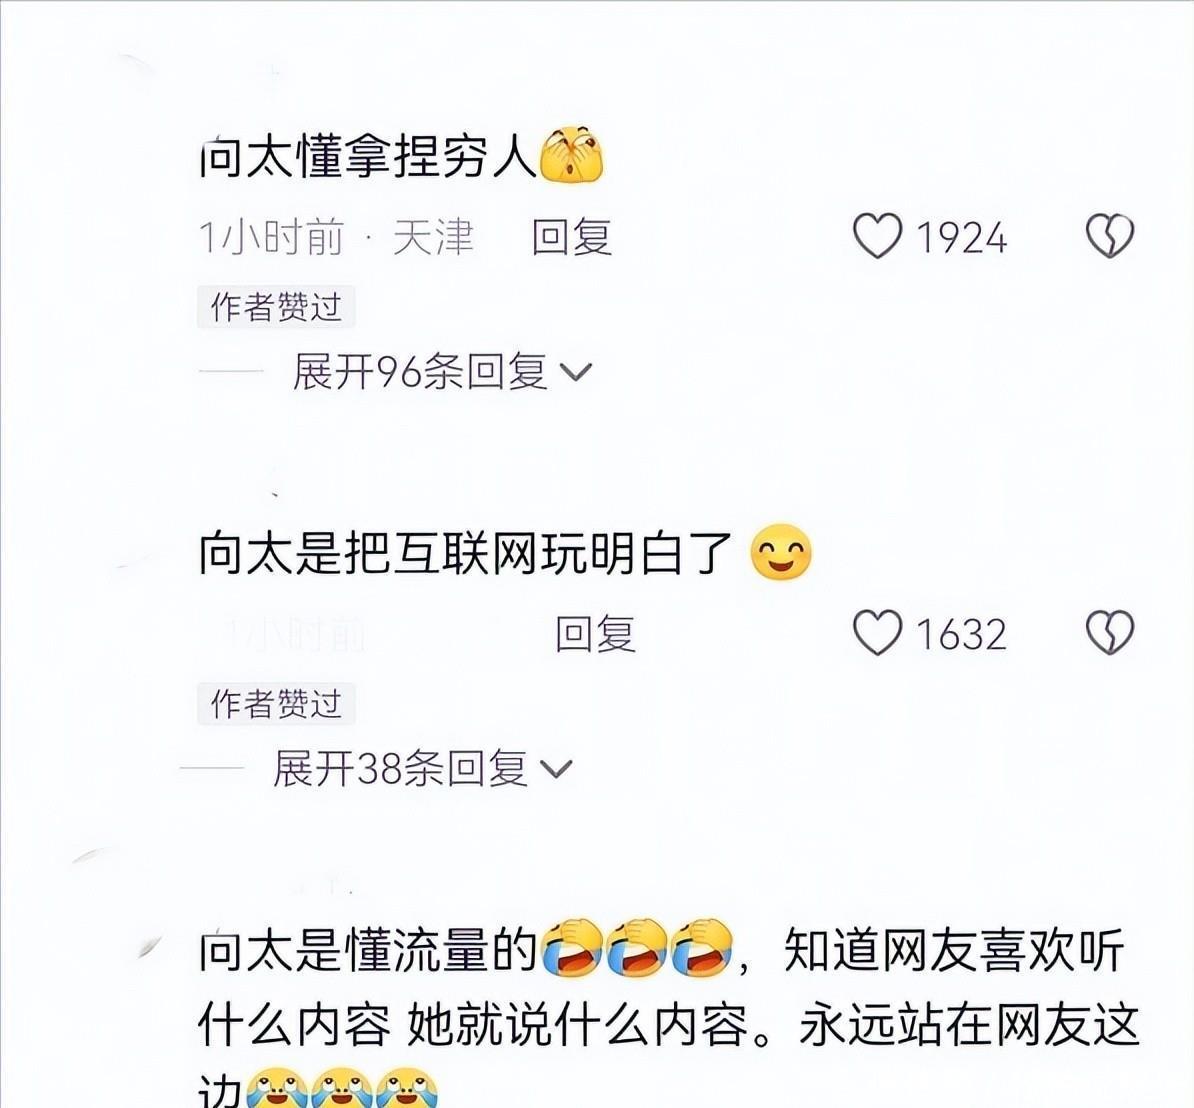Image resolution: width=1194 pixels, height=1108 pixels.
Task: Like the comment with 1632 likes
Action: pos(877,633)
